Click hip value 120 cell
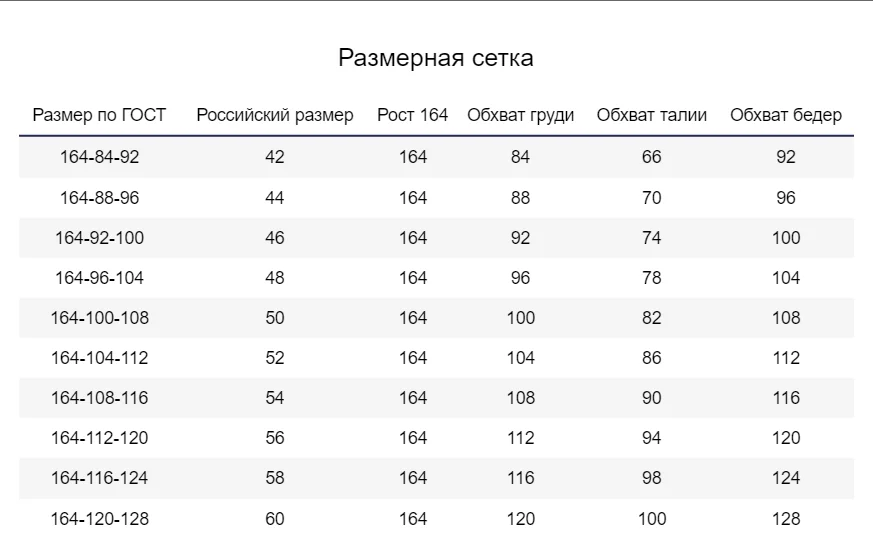This screenshot has height=548, width=873. tap(786, 438)
